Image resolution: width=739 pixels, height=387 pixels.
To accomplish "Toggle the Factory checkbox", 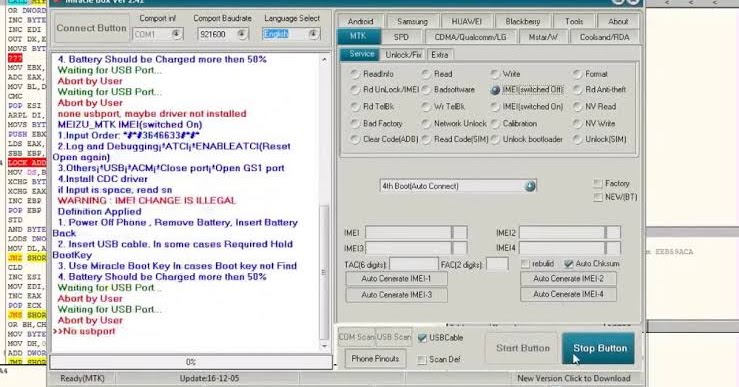I will [598, 183].
